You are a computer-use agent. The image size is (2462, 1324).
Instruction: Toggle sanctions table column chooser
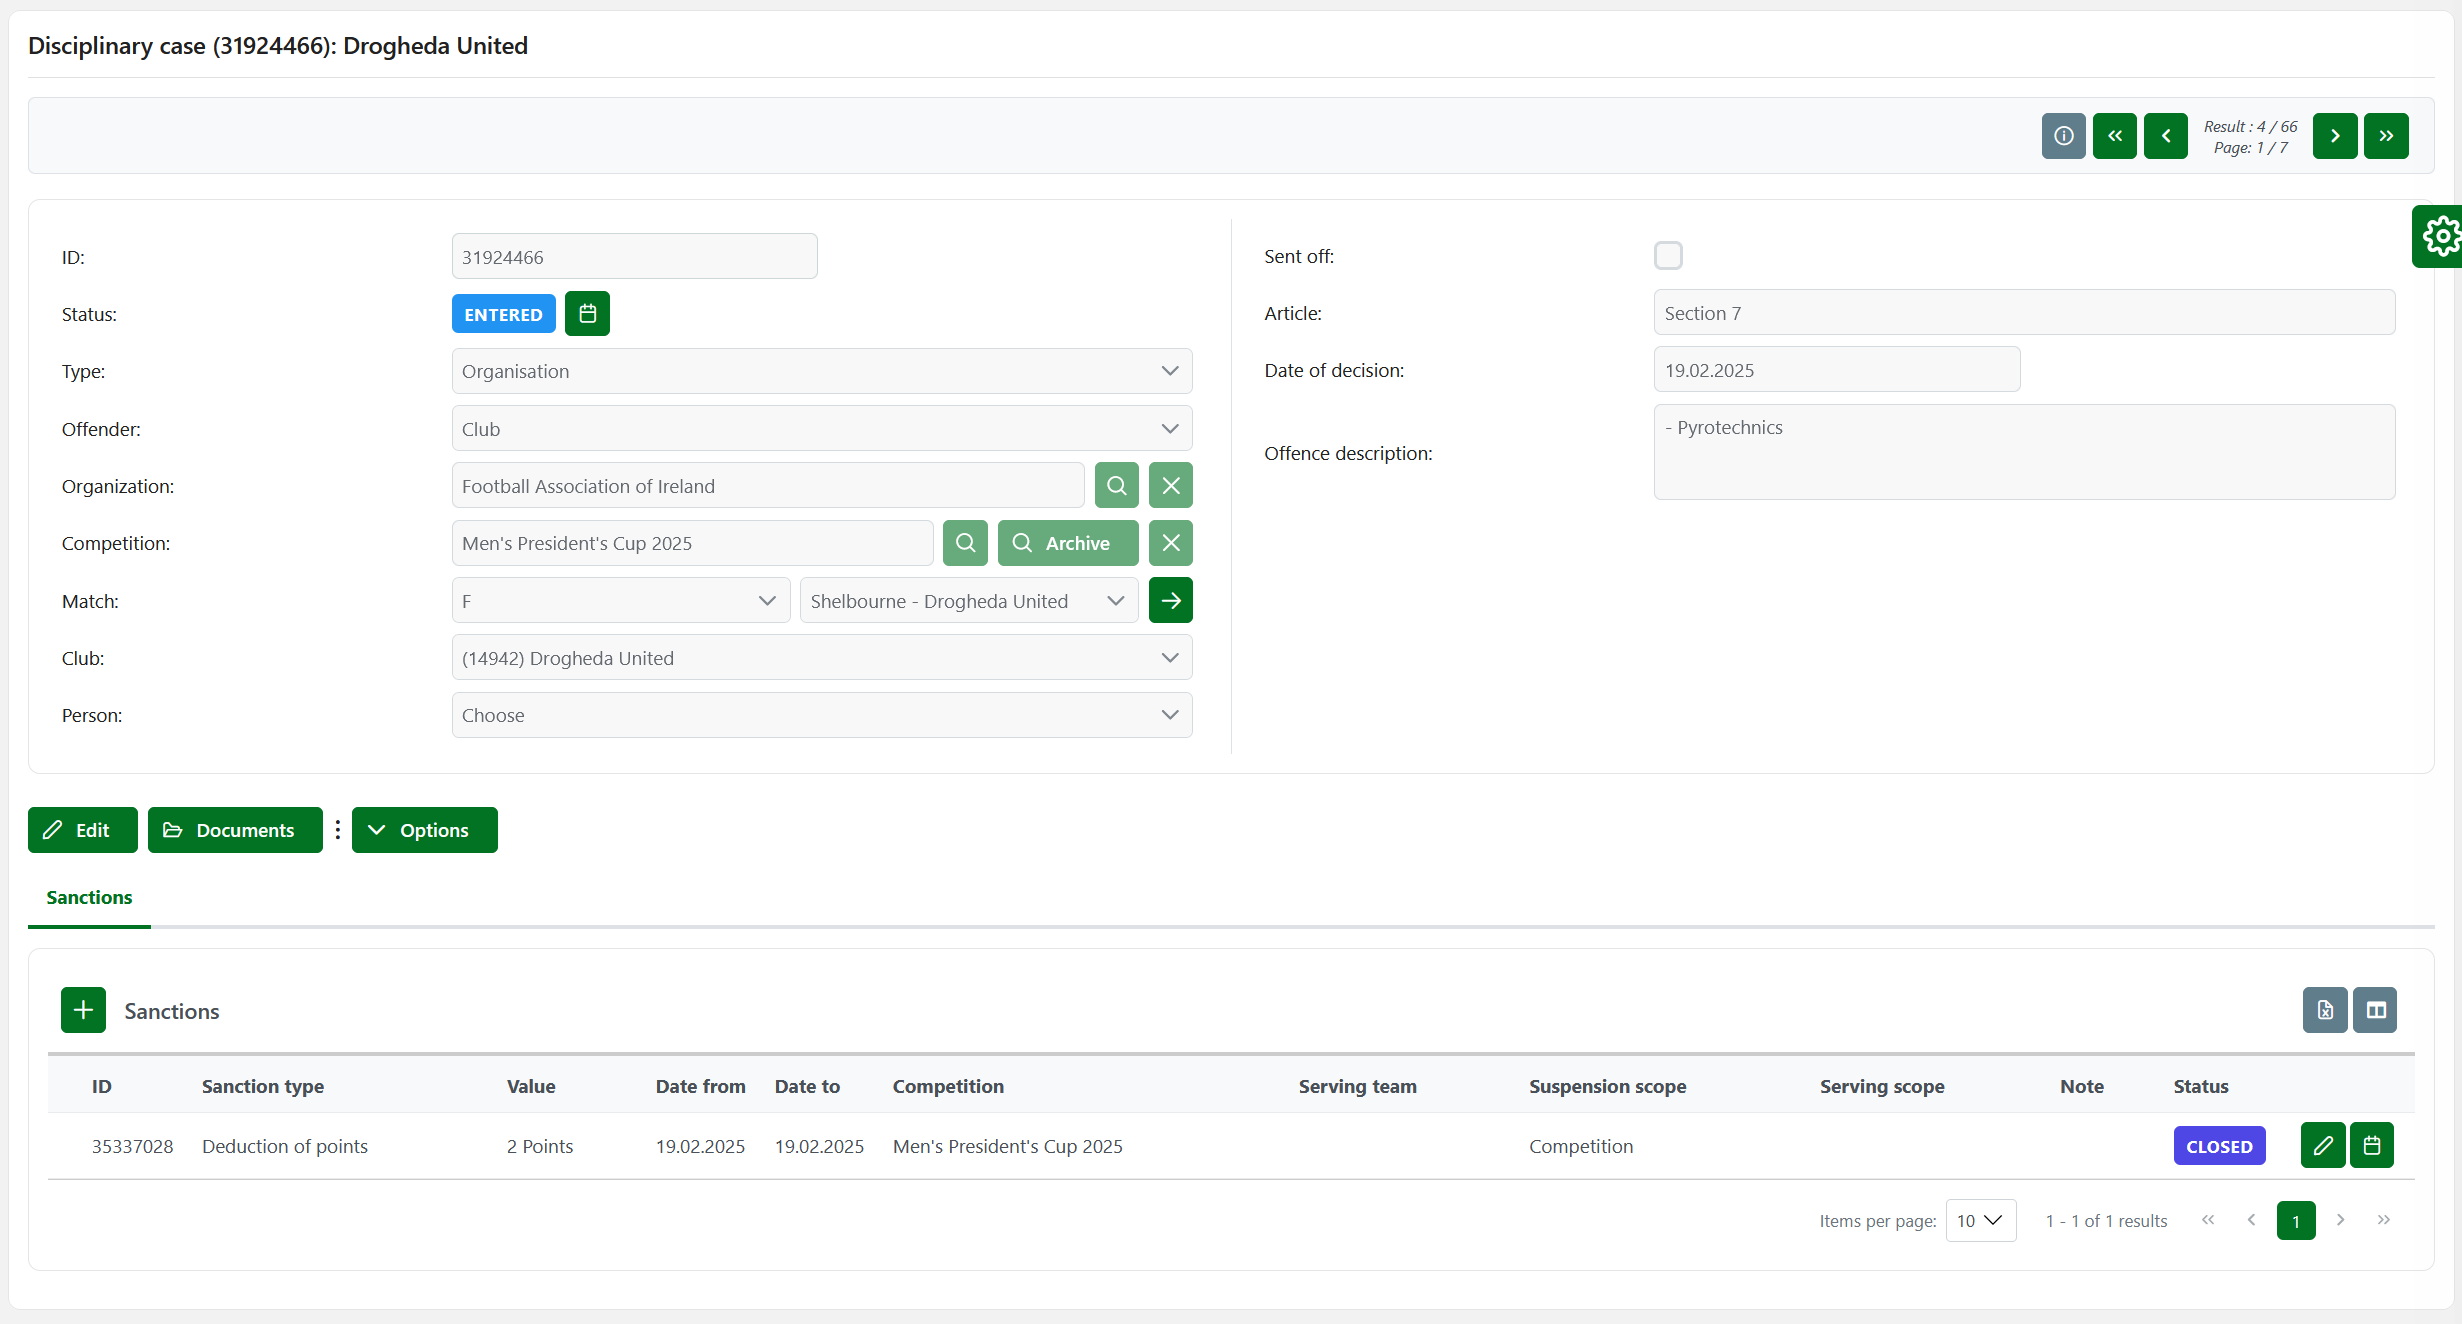pyautogui.click(x=2375, y=1010)
